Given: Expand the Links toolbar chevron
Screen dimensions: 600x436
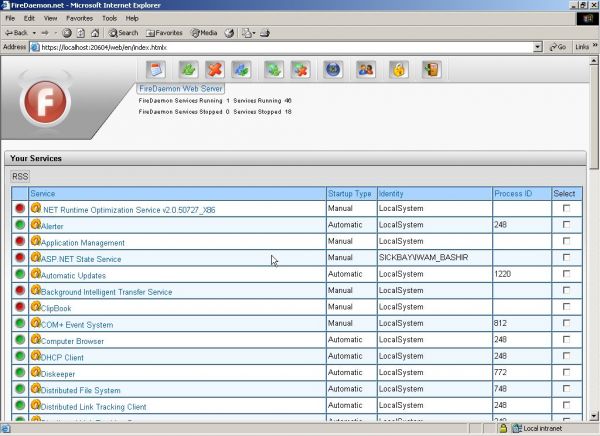Looking at the screenshot, I should pyautogui.click(x=595, y=46).
